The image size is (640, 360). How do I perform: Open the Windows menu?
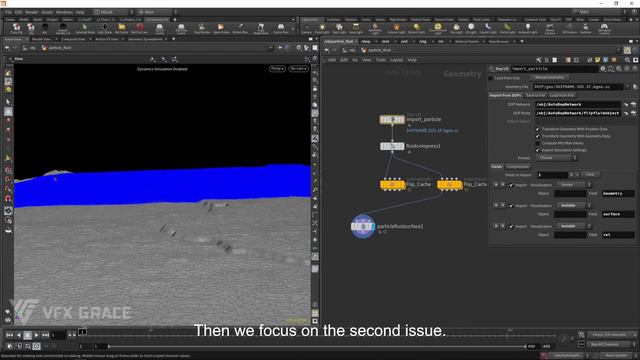pos(64,12)
